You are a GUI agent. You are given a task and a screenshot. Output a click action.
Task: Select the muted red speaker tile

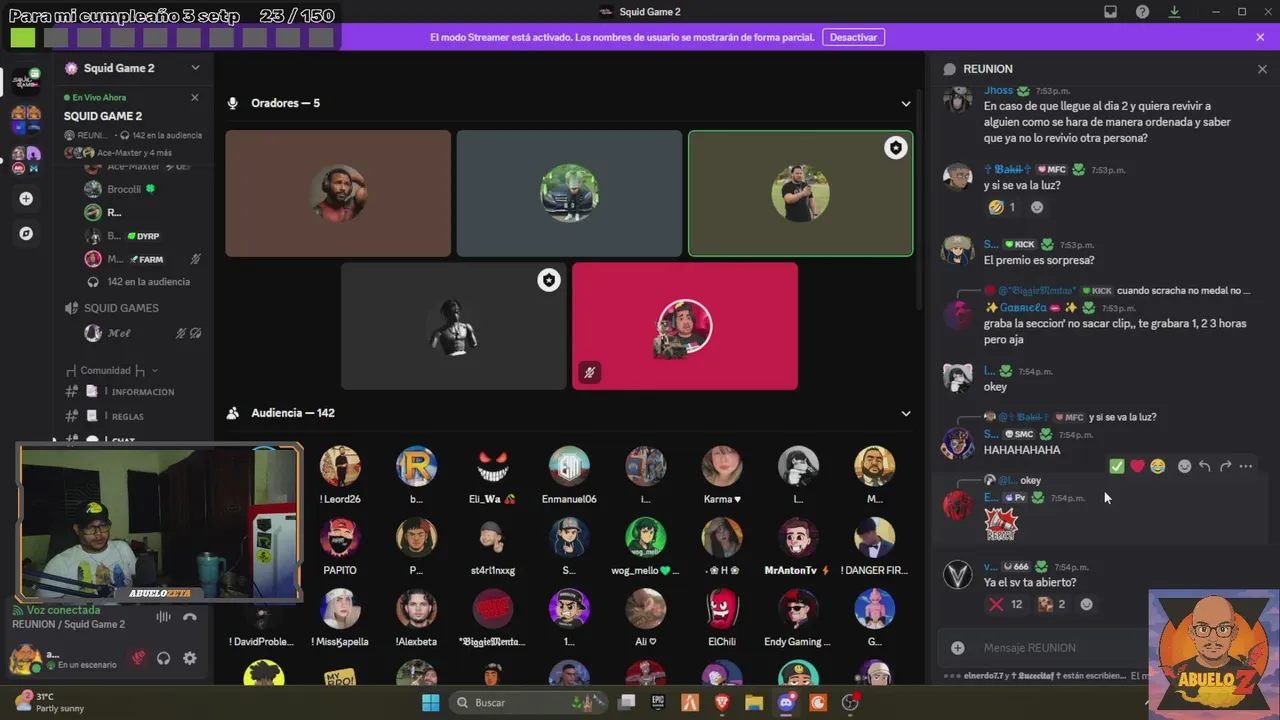tap(685, 326)
